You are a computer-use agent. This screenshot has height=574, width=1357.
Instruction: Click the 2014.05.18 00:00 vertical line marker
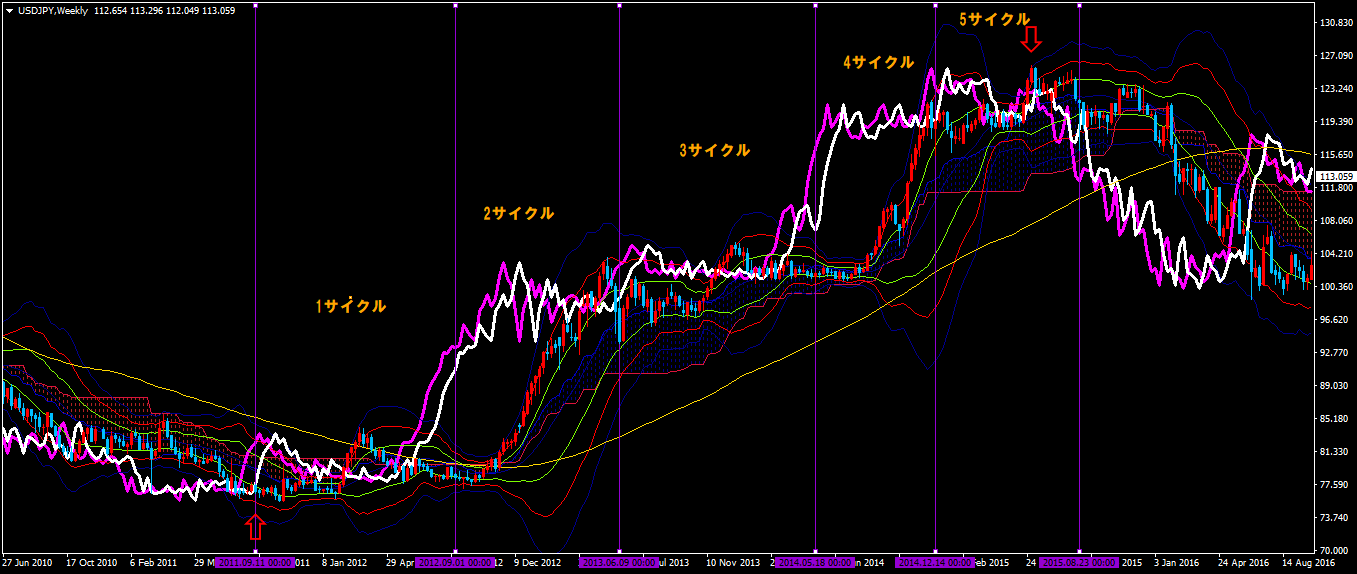815,563
